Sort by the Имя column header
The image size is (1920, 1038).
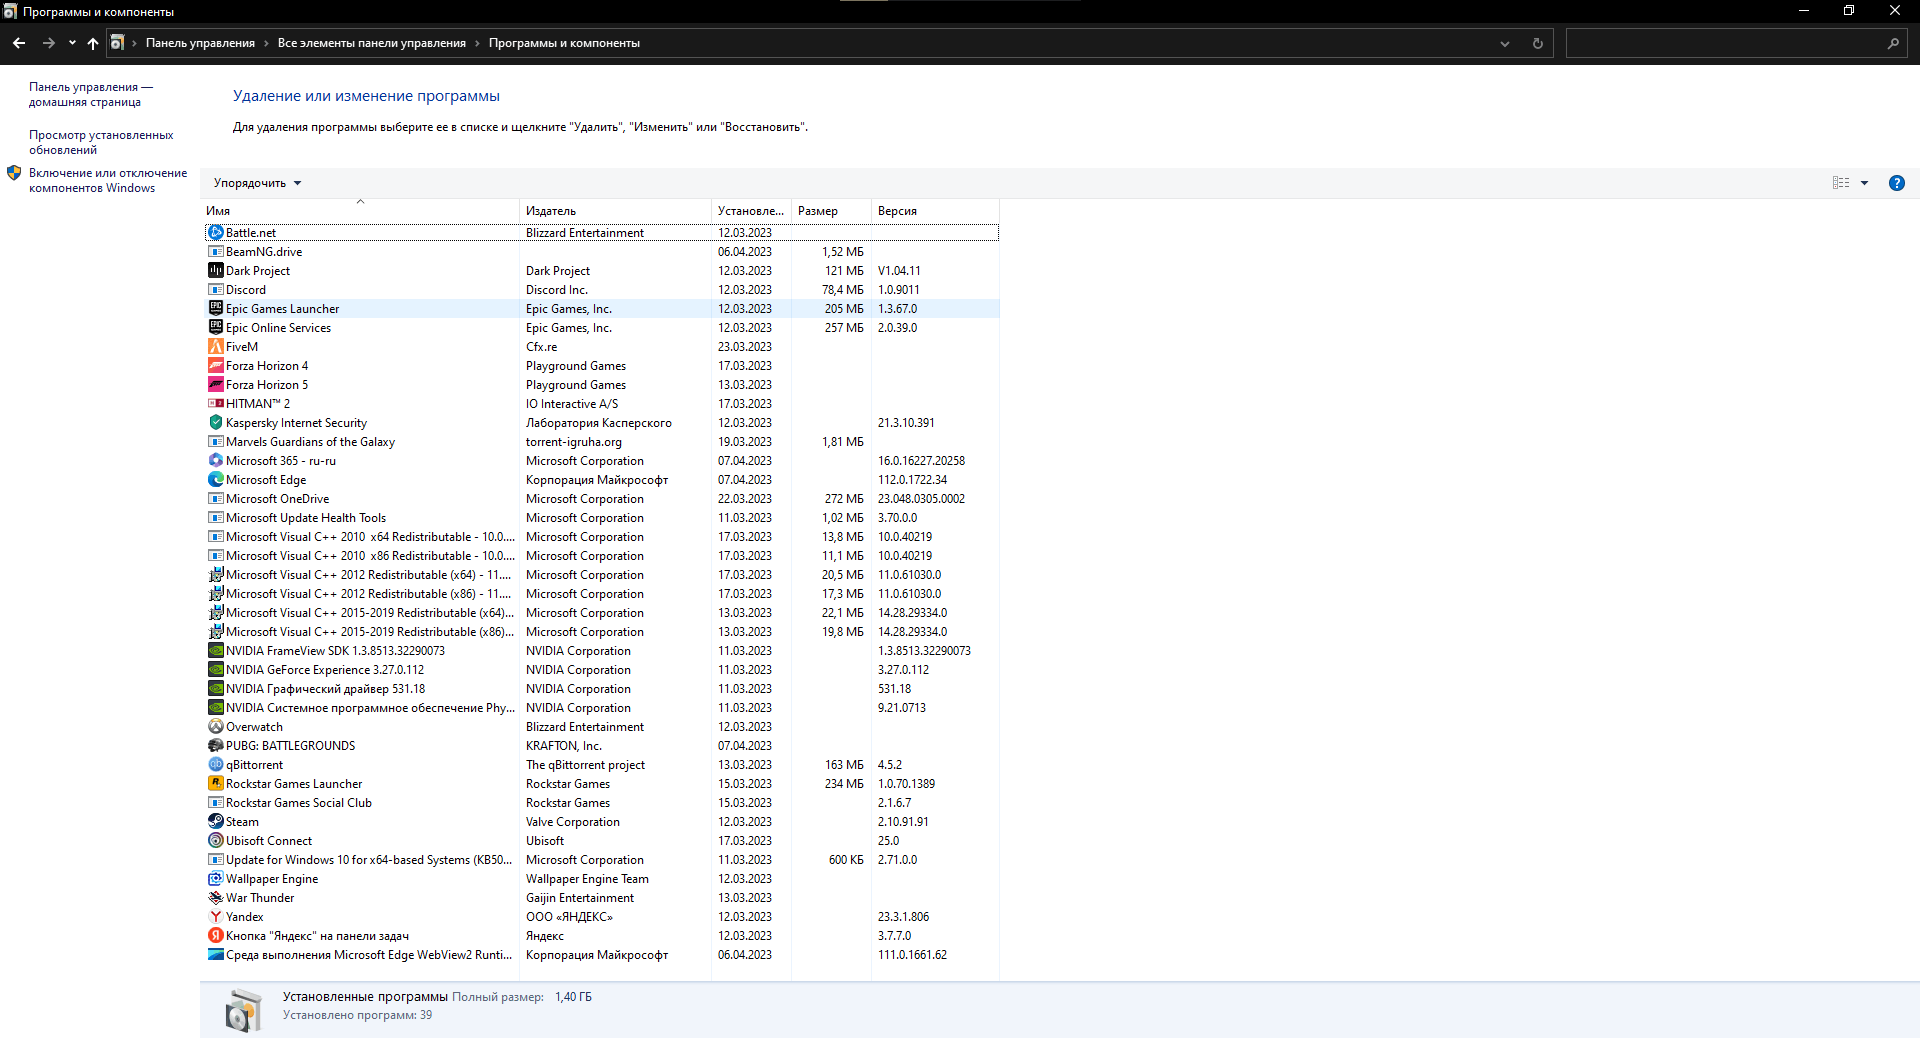click(x=360, y=211)
